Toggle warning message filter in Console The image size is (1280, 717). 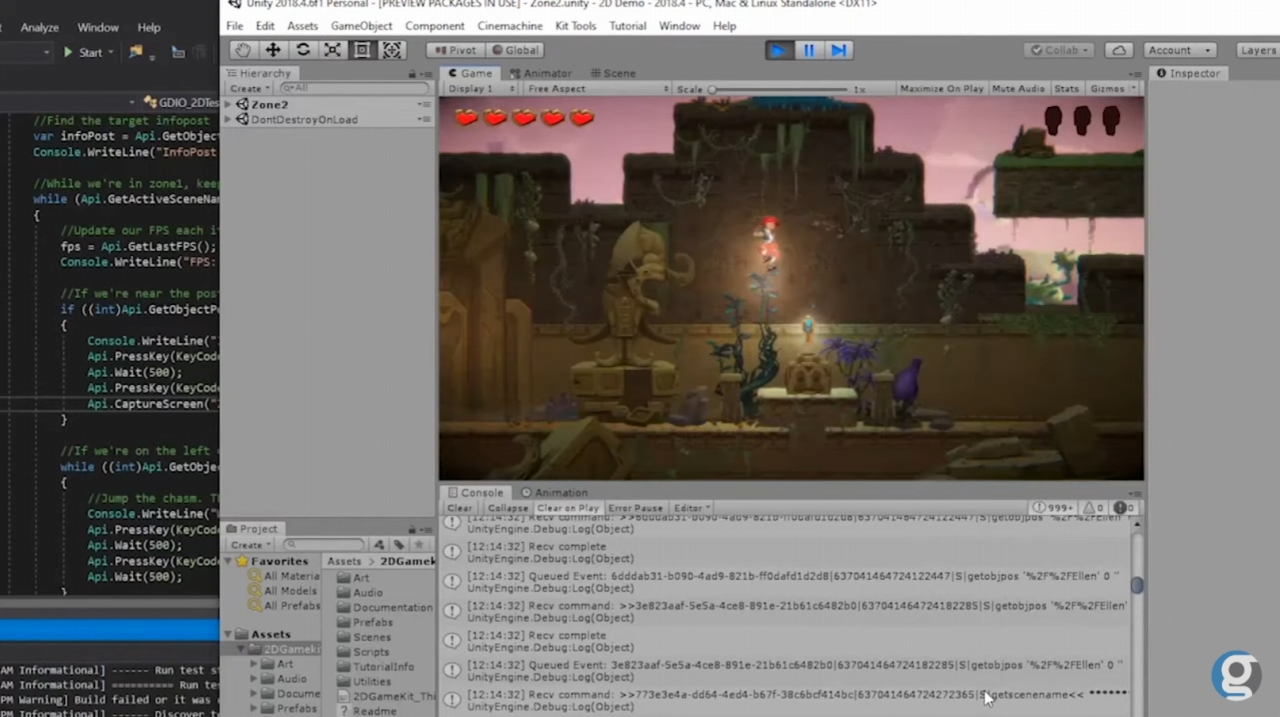click(1094, 508)
